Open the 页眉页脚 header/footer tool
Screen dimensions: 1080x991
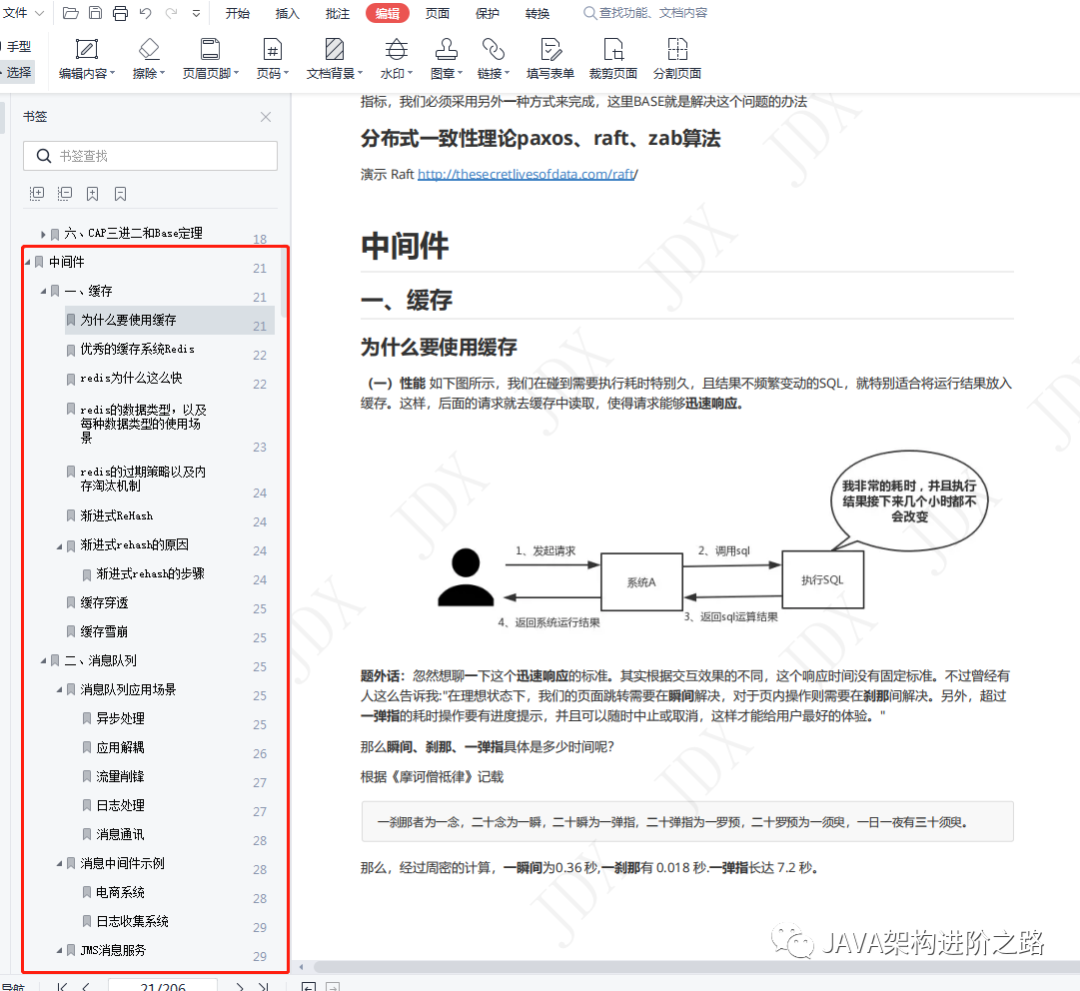point(209,58)
